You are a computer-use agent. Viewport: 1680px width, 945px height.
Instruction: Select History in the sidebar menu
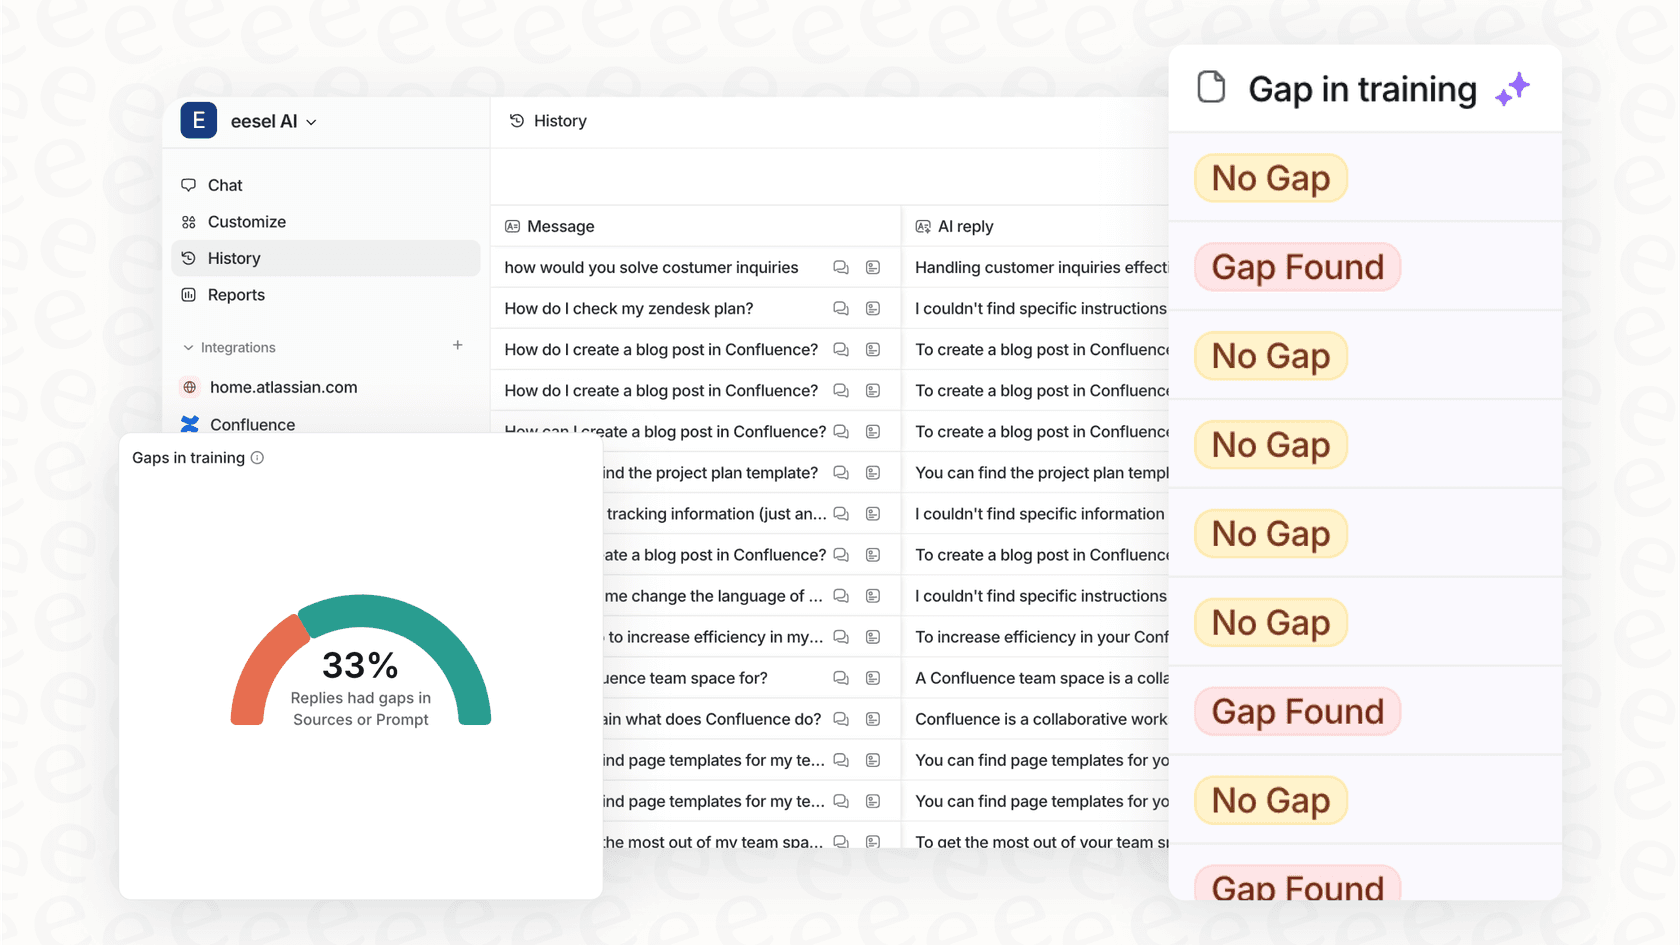pyautogui.click(x=234, y=258)
